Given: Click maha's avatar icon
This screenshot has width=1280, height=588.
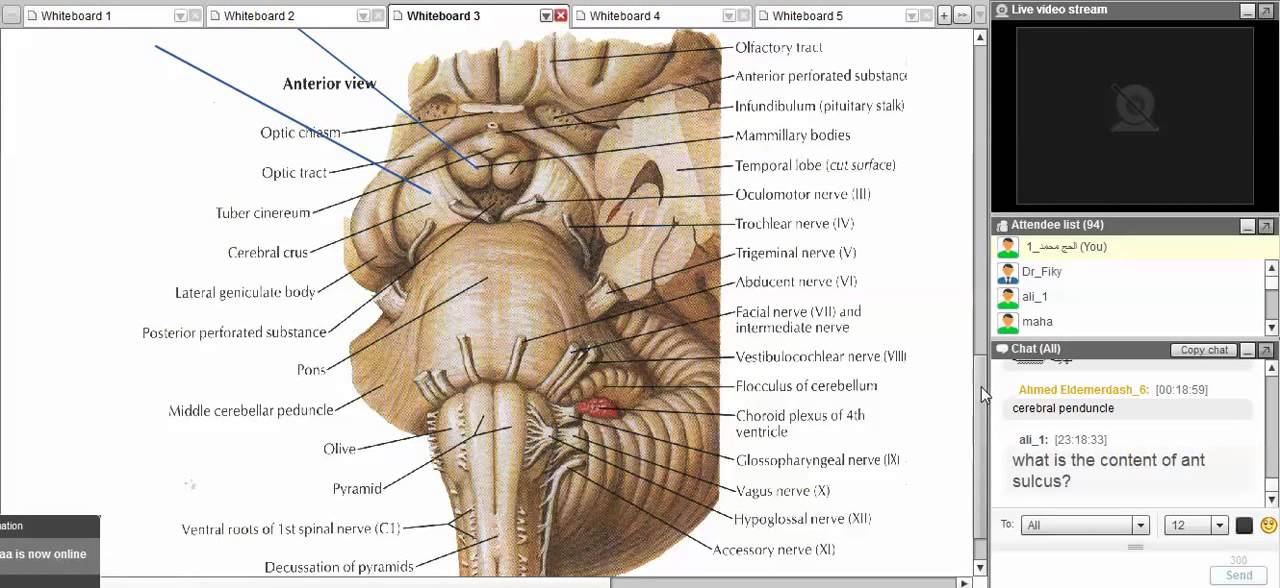Looking at the screenshot, I should (1007, 322).
